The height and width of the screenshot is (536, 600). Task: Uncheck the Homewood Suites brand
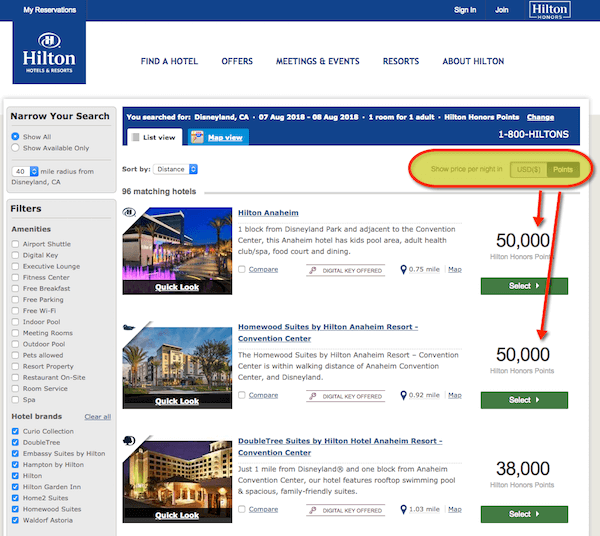point(15,509)
